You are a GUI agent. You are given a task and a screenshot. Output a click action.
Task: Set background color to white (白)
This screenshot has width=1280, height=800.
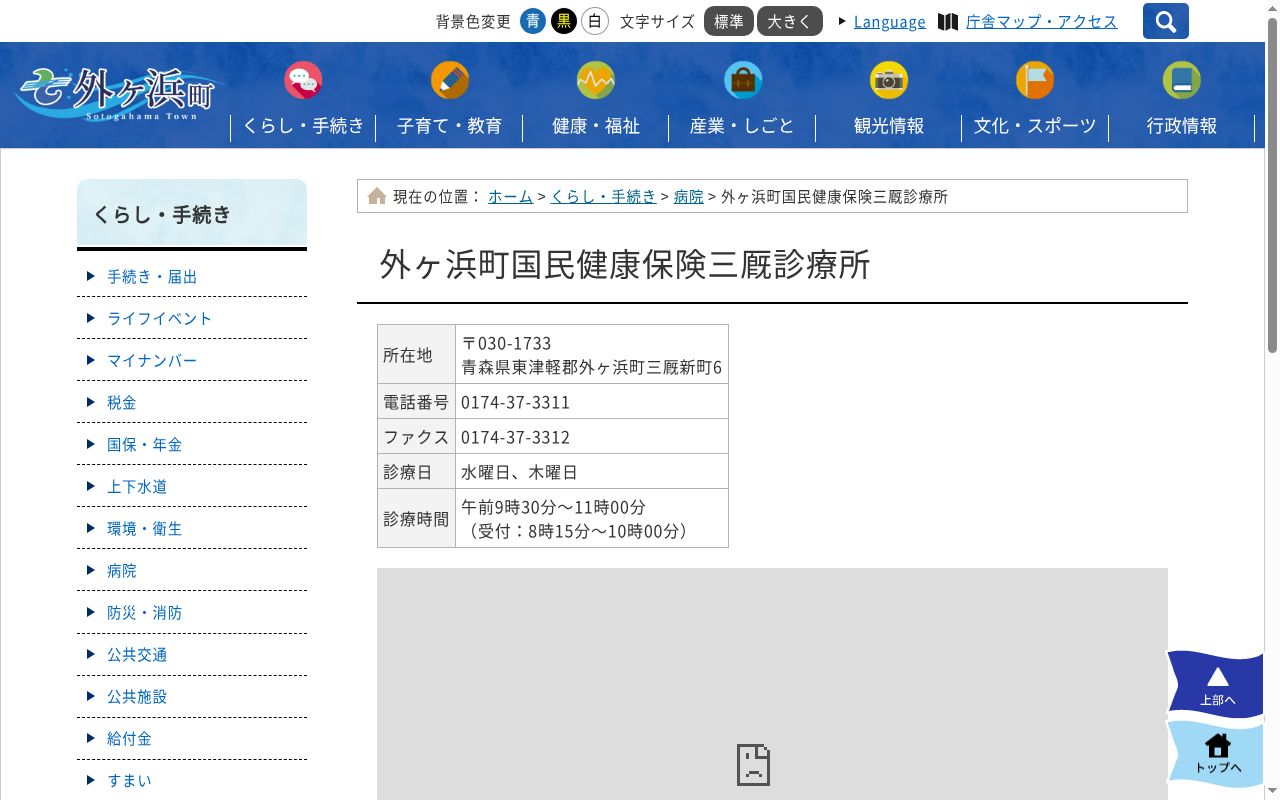point(595,21)
